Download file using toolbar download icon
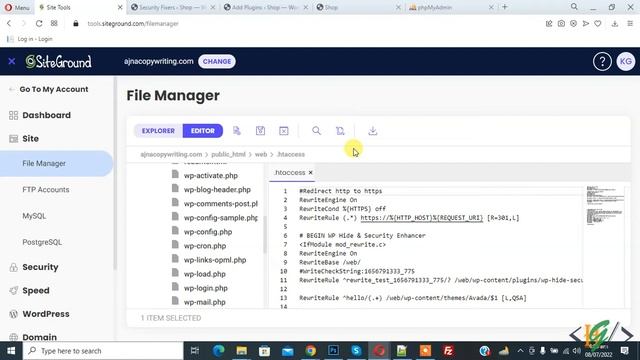Screen dimensions: 640x360 pyautogui.click(x=373, y=131)
